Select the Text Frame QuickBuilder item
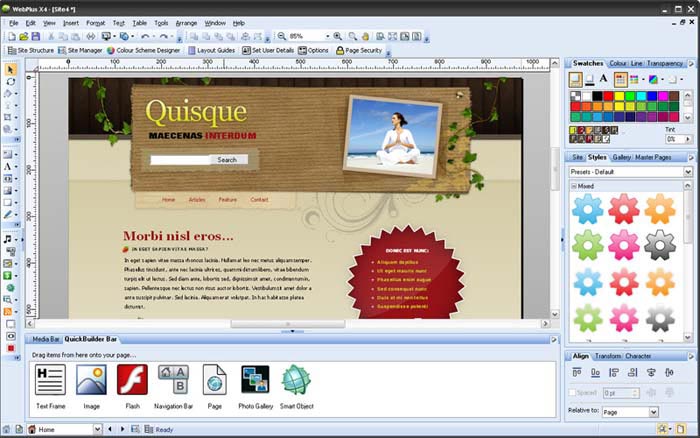700x438 pixels. tap(51, 380)
